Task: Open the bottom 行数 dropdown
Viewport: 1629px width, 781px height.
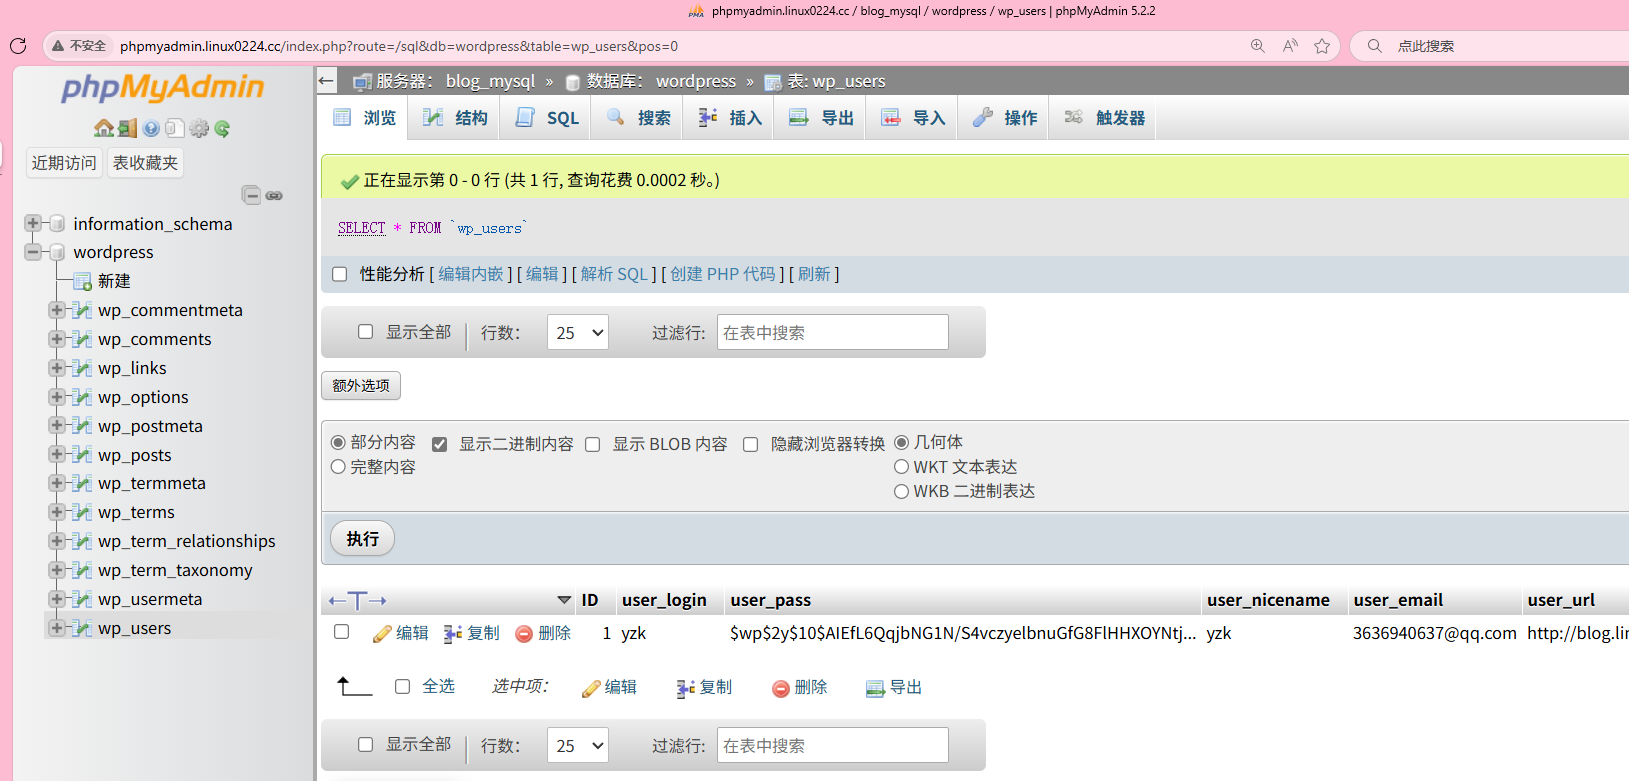Action: point(578,746)
